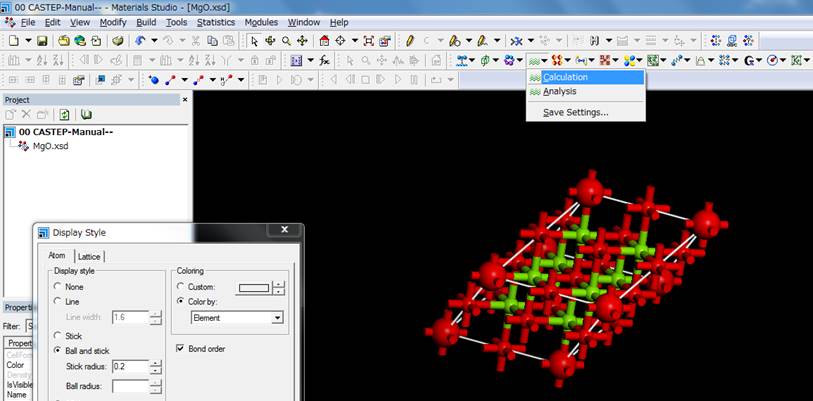Open the CASTEP icon dropdown arrow
Screen dimensions: 813x401
[544, 61]
